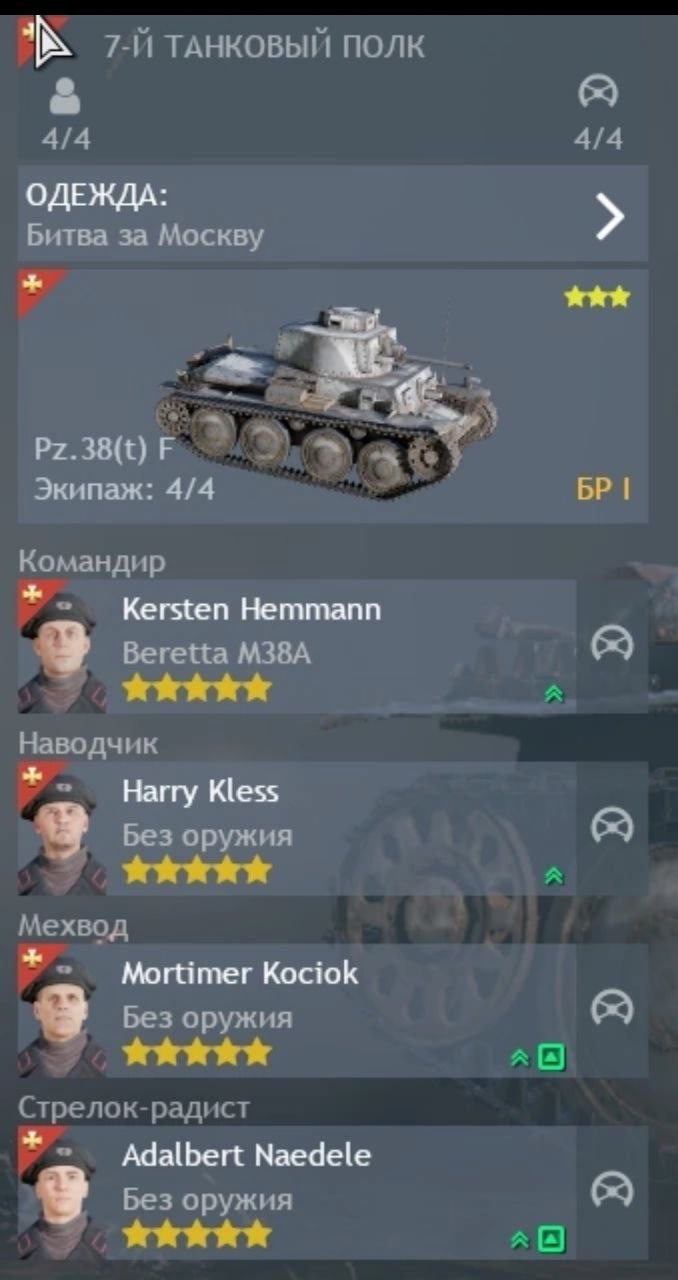Expand the Одежда arrow chevron

610,216
